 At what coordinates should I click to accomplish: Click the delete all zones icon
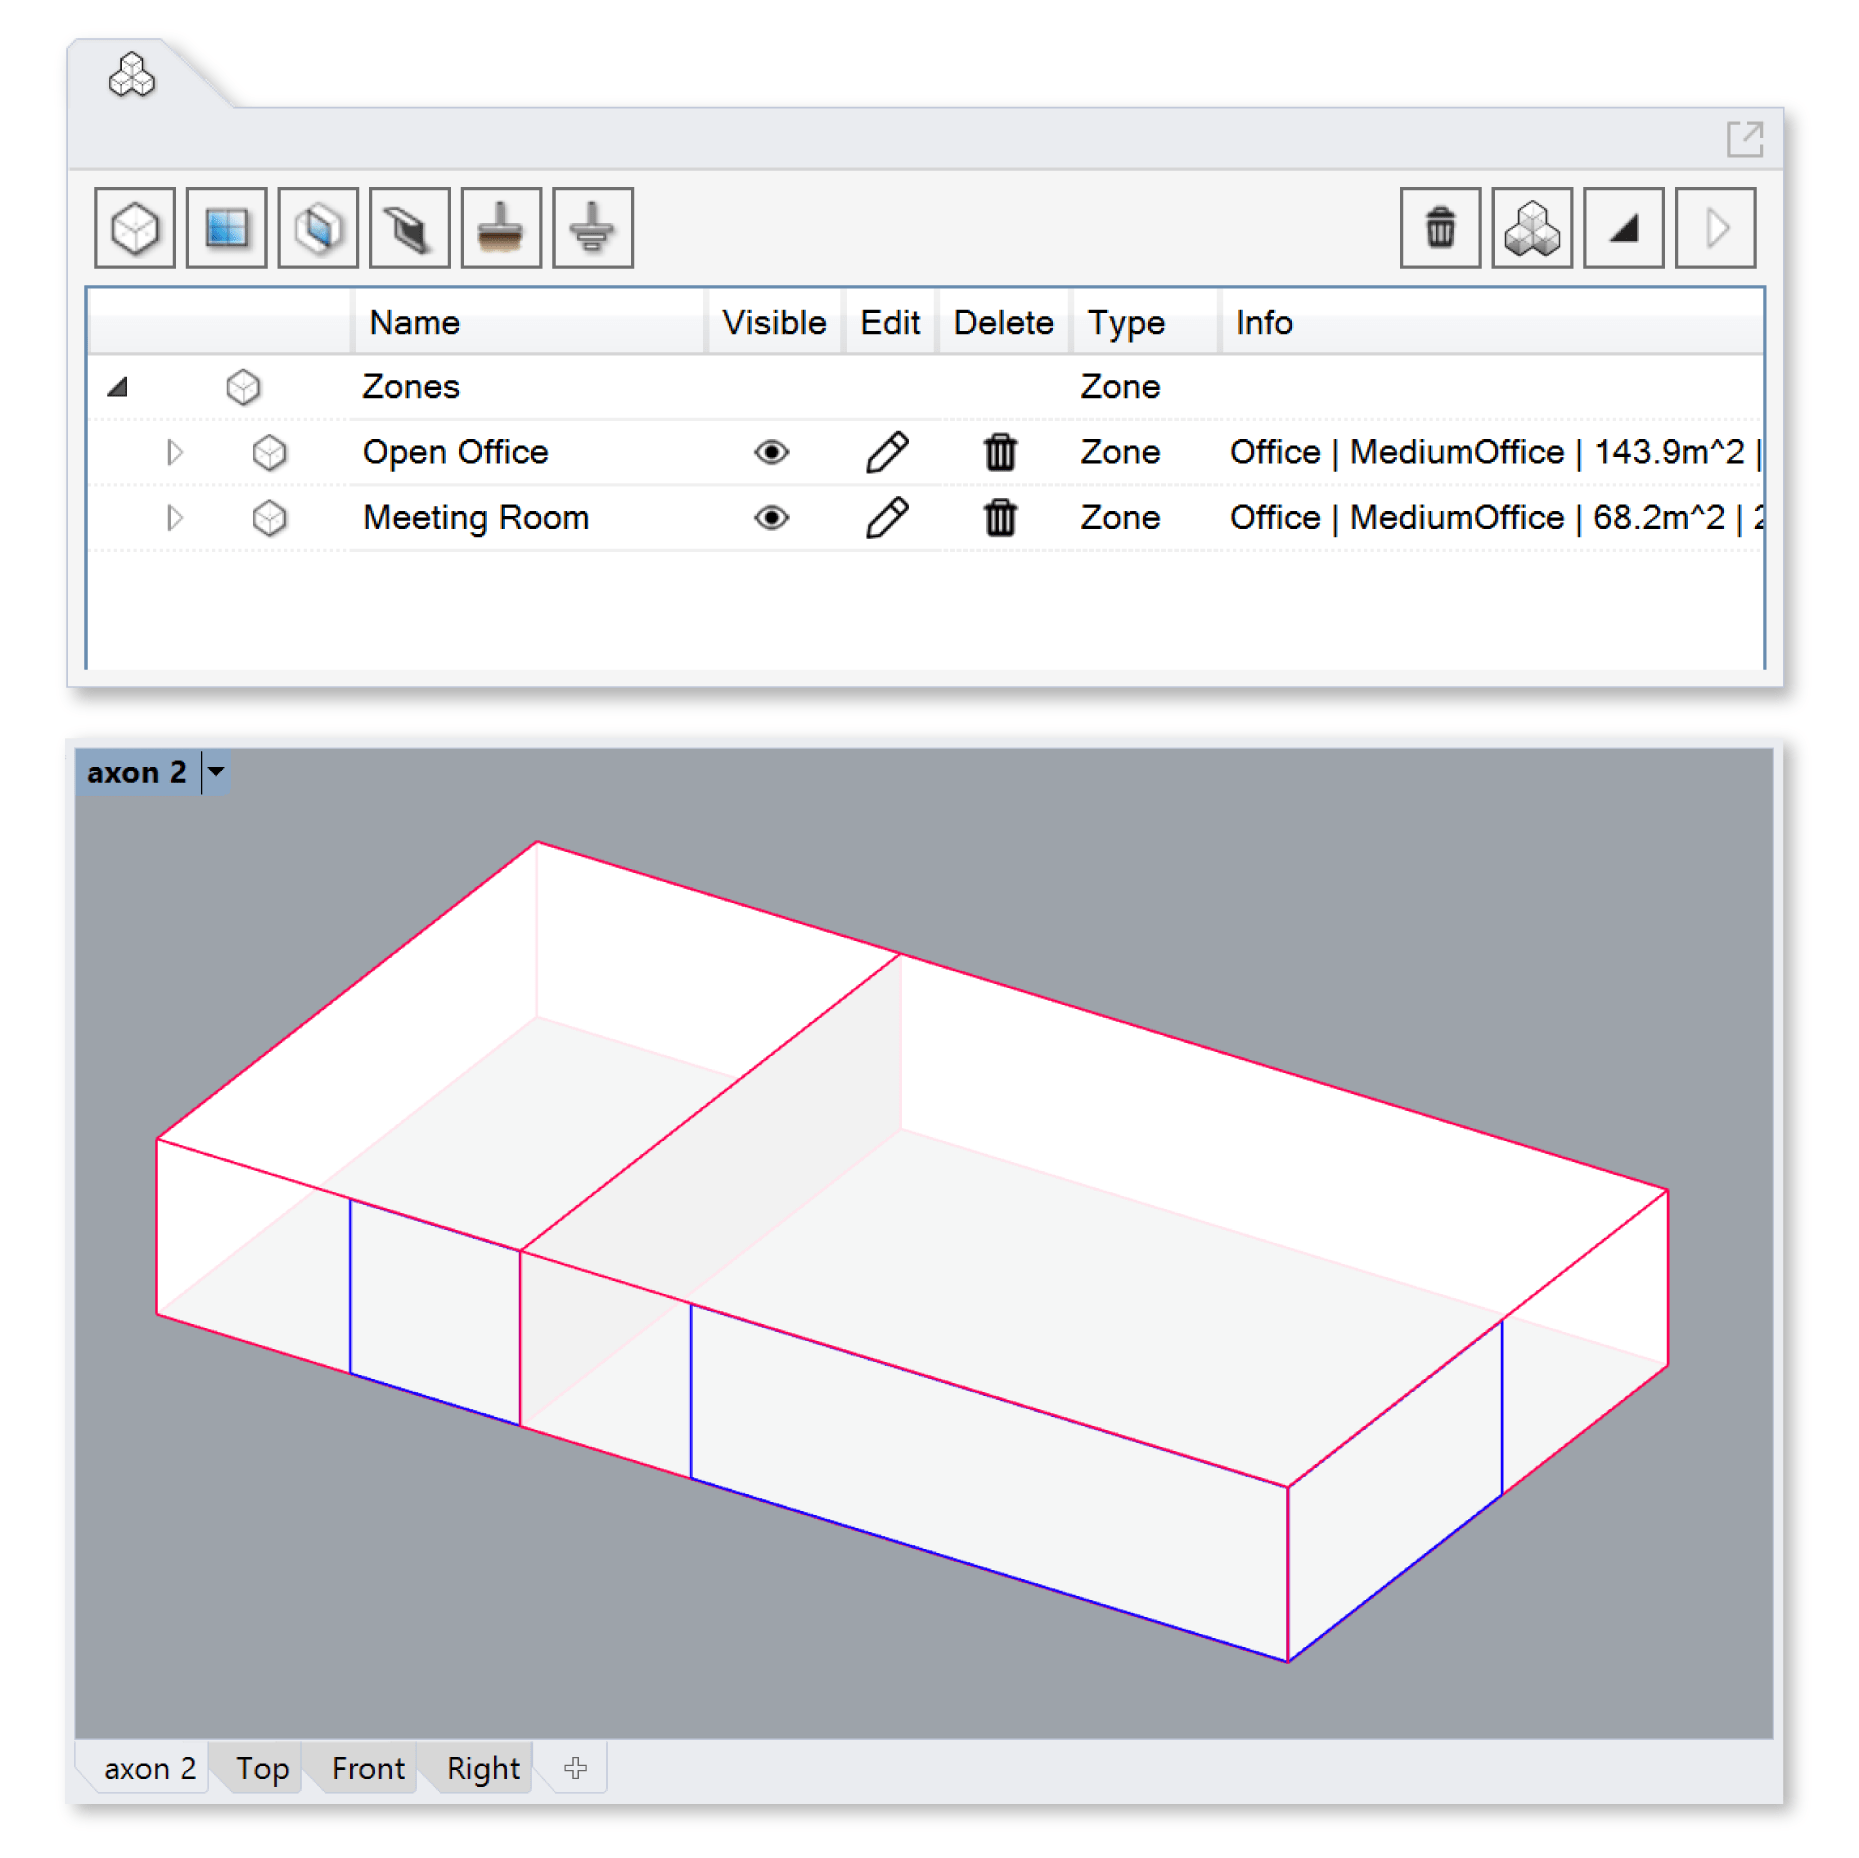tap(1440, 228)
